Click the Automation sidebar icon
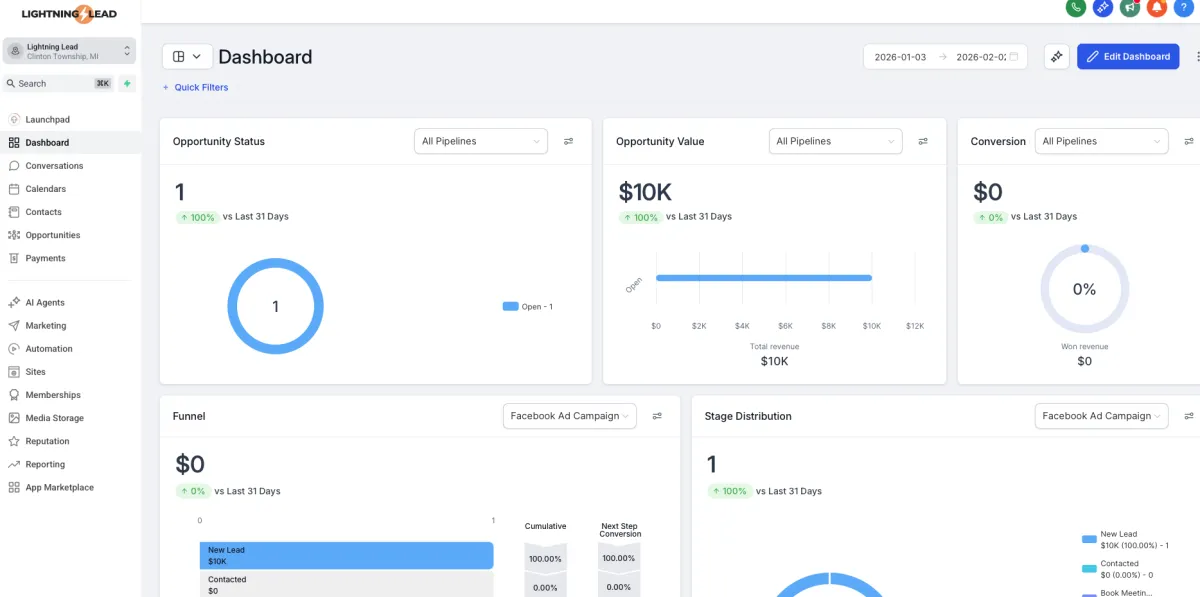 click(x=14, y=349)
